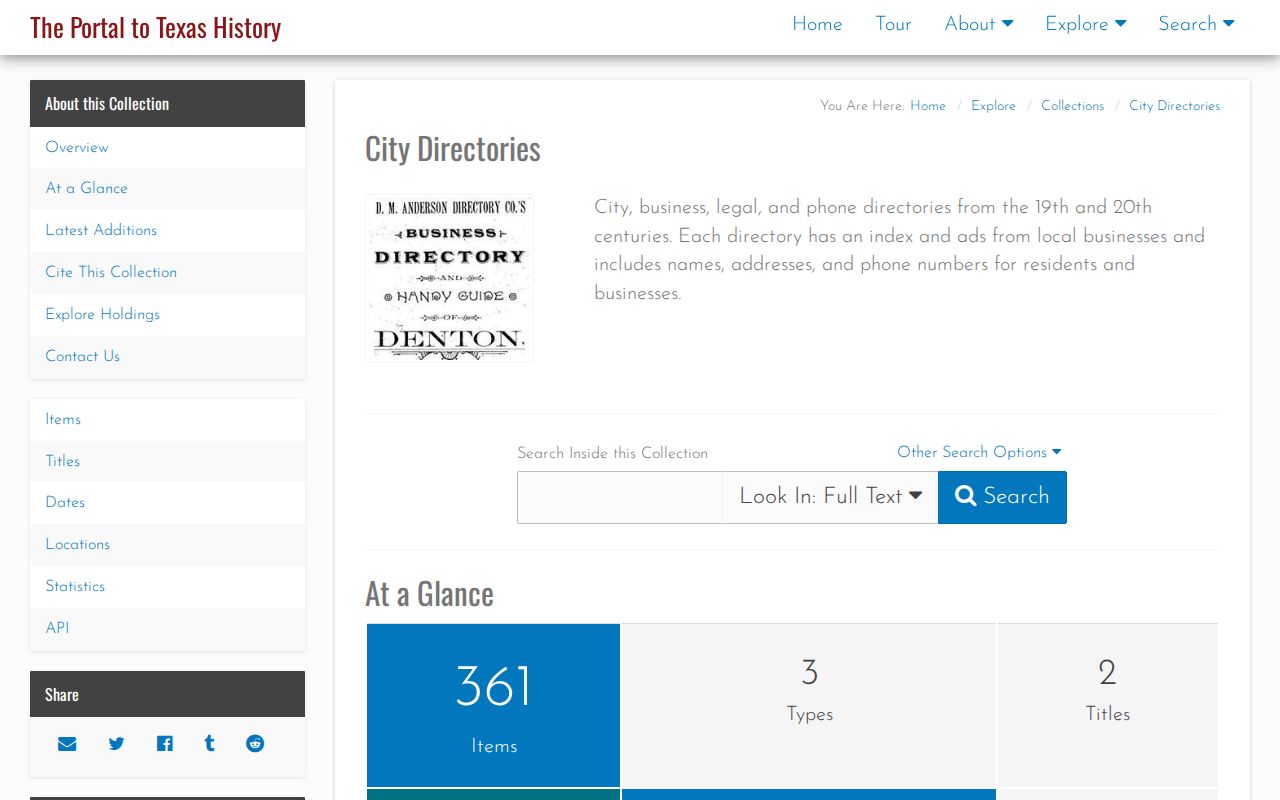Share collection on Twitter
Screen dimensions: 1280x800
click(116, 744)
